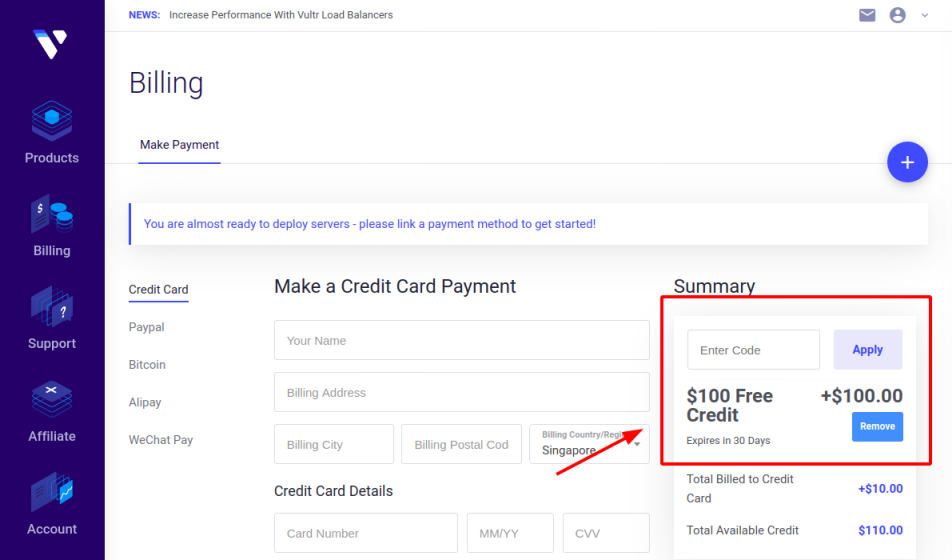Focus the Card Number field
This screenshot has height=560, width=952.
click(366, 533)
